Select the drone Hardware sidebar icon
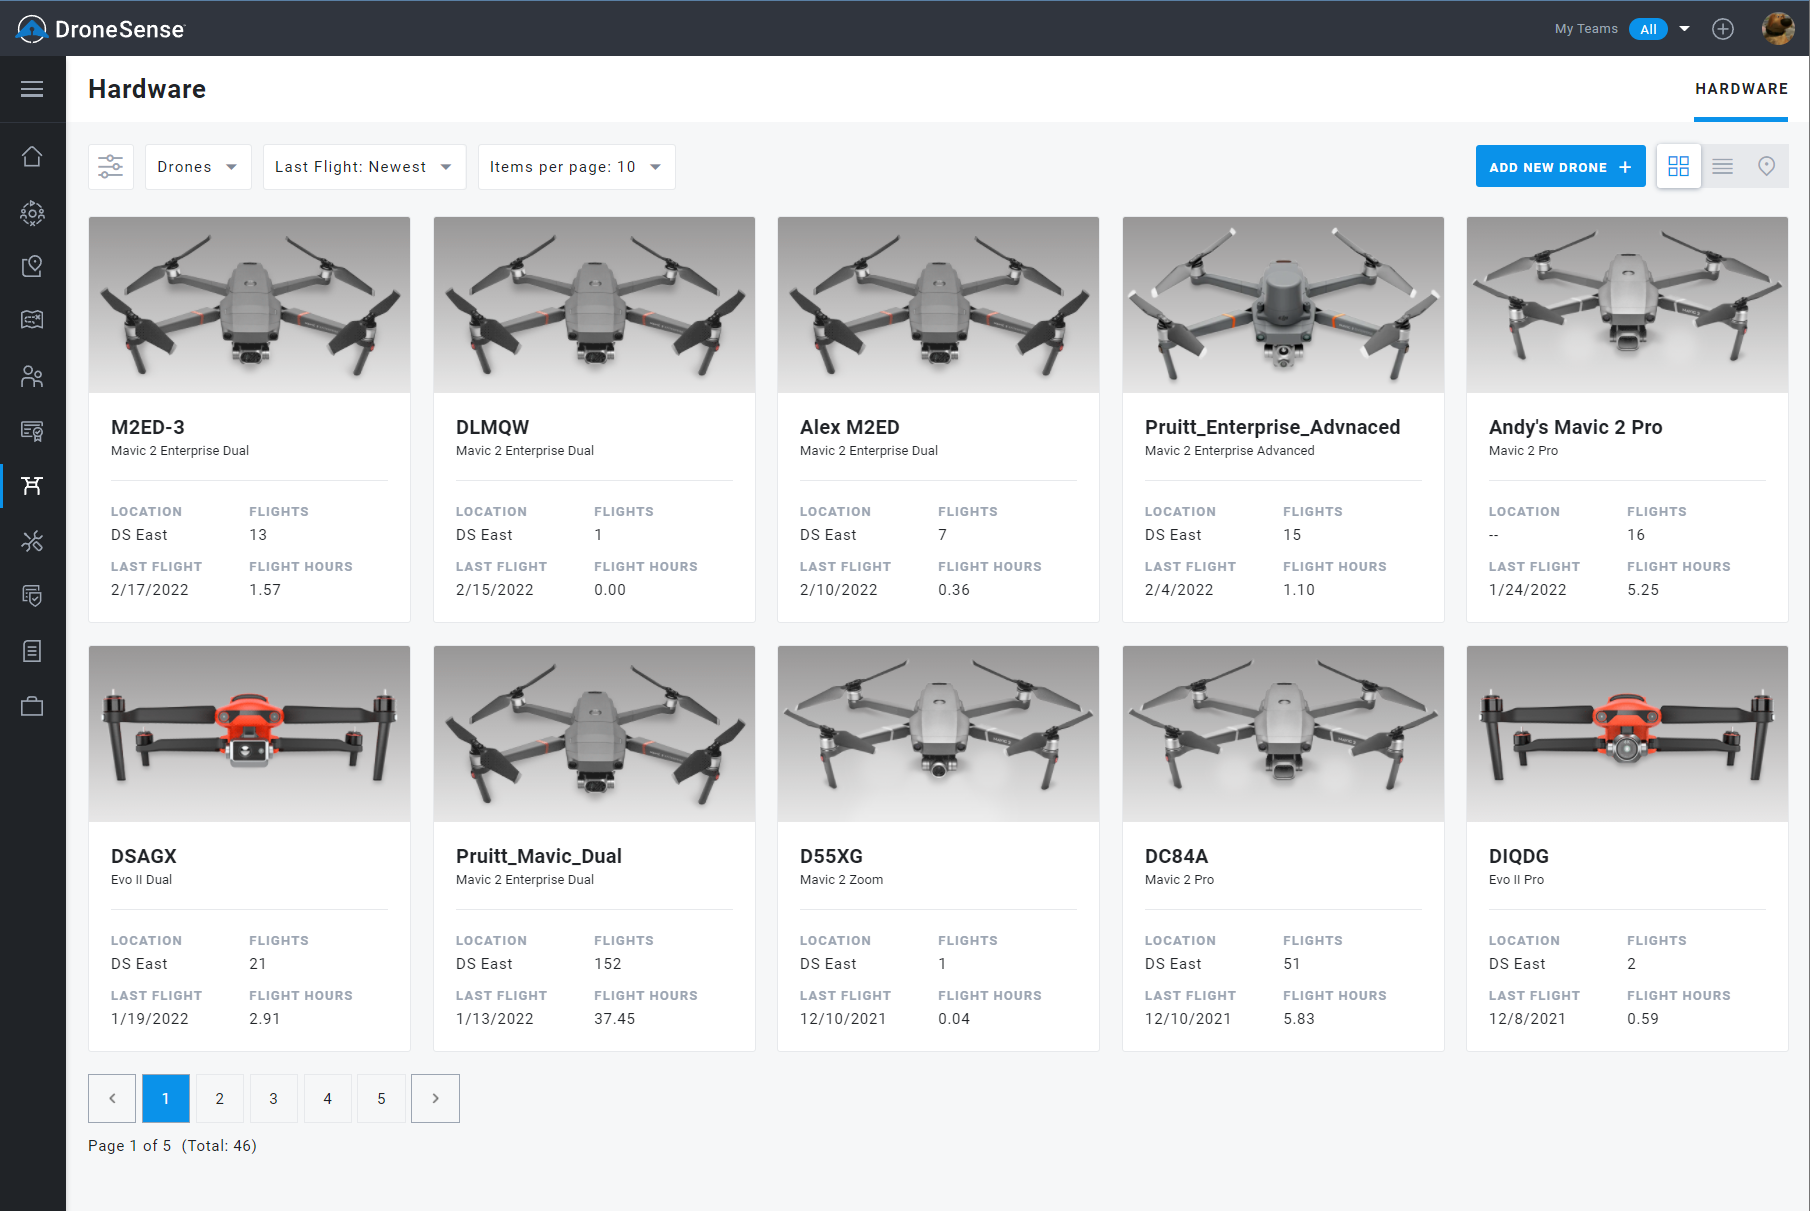Viewport: 1810px width, 1211px height. pos(32,485)
